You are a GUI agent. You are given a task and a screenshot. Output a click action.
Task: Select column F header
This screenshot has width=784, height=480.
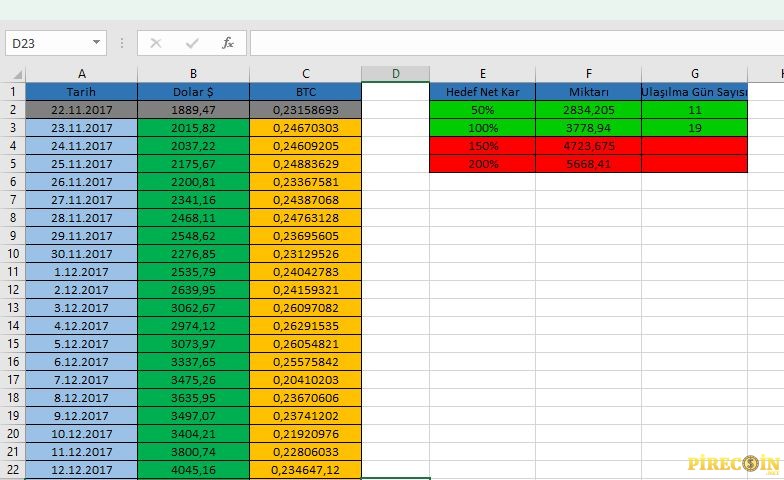click(588, 74)
